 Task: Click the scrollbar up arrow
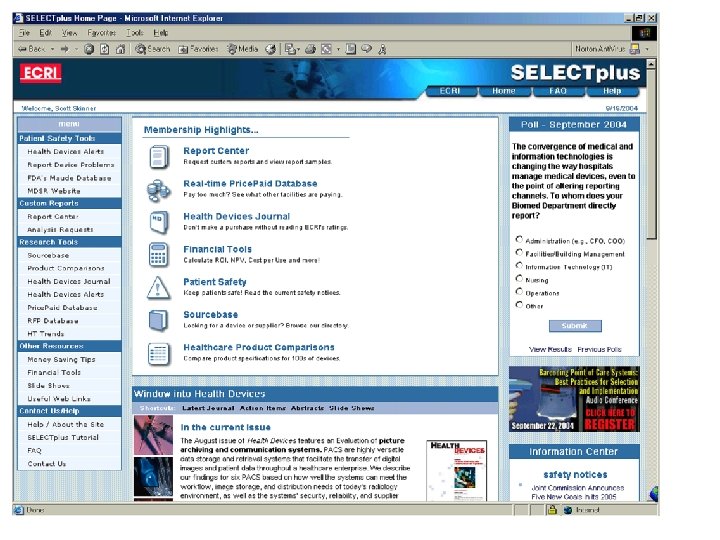[651, 64]
